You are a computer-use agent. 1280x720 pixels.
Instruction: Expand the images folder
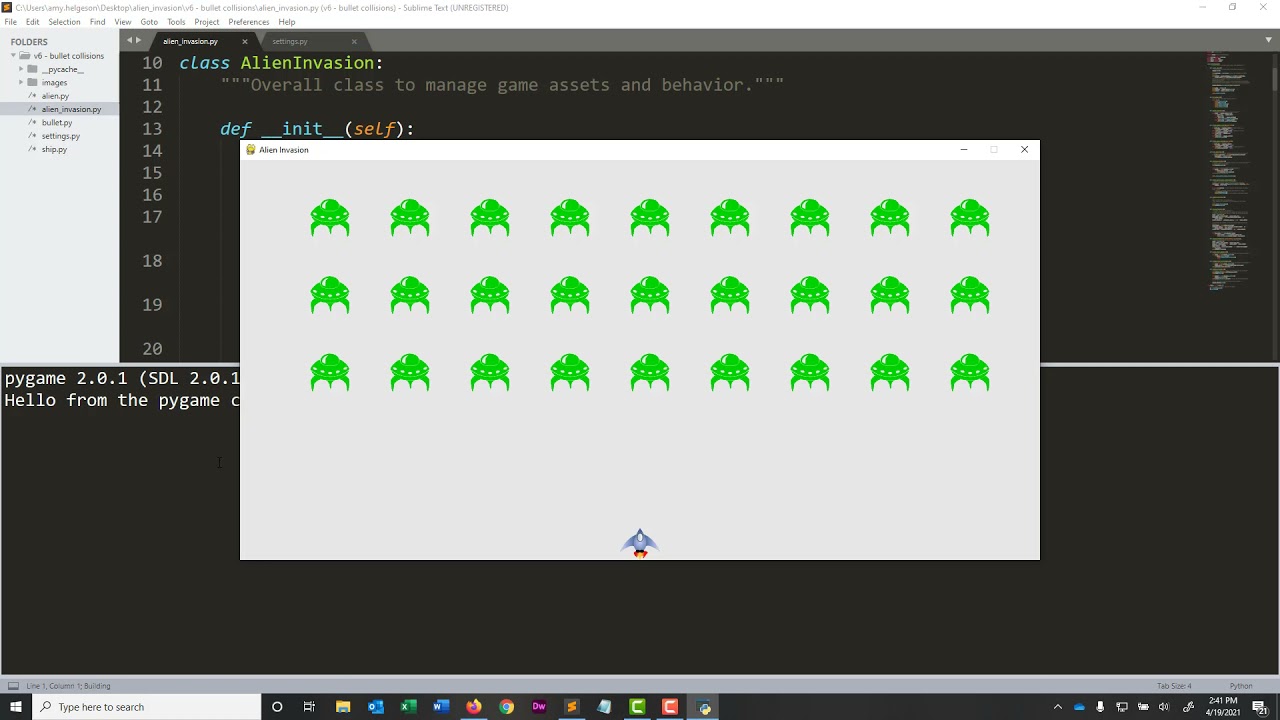[21, 82]
